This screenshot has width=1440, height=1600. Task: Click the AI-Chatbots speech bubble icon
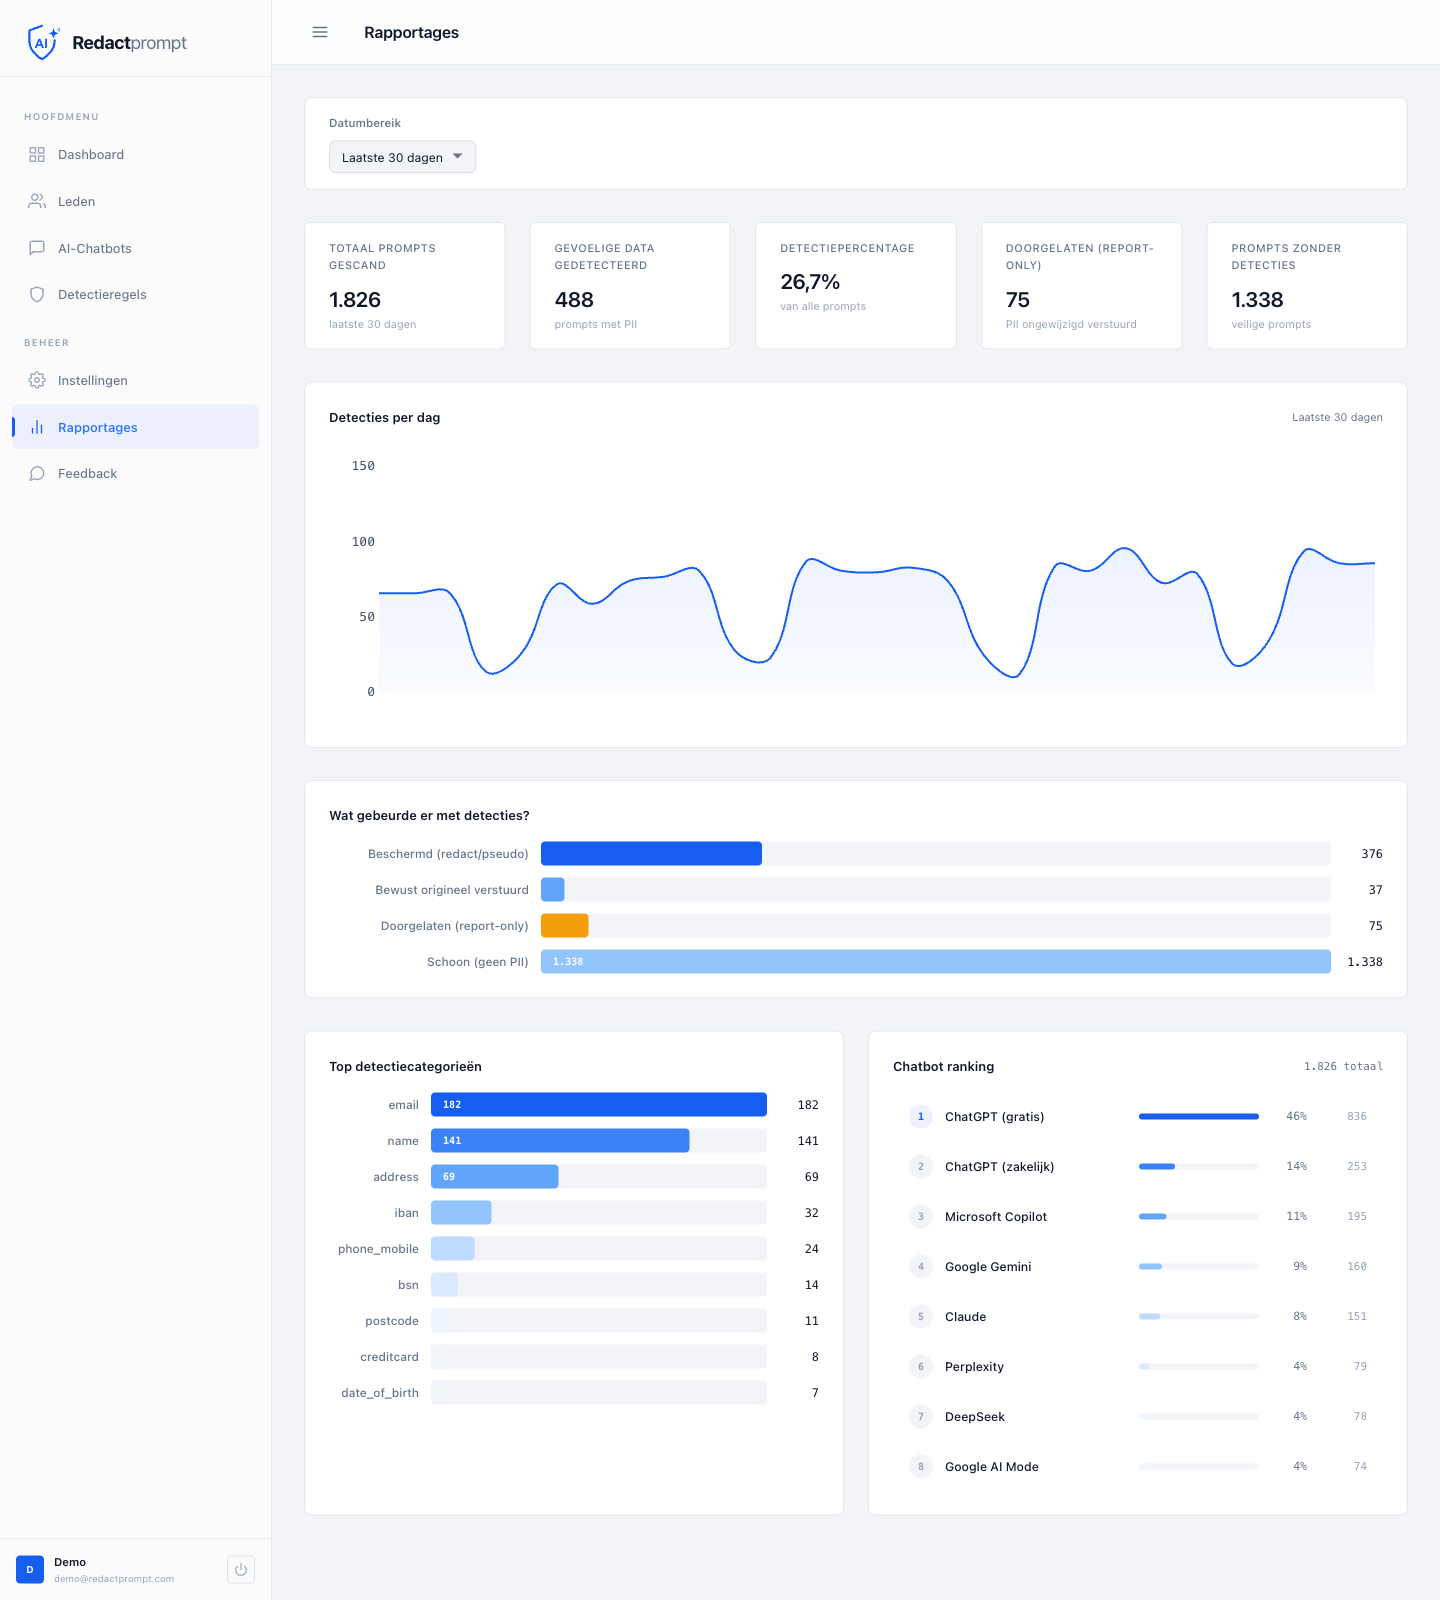(37, 248)
